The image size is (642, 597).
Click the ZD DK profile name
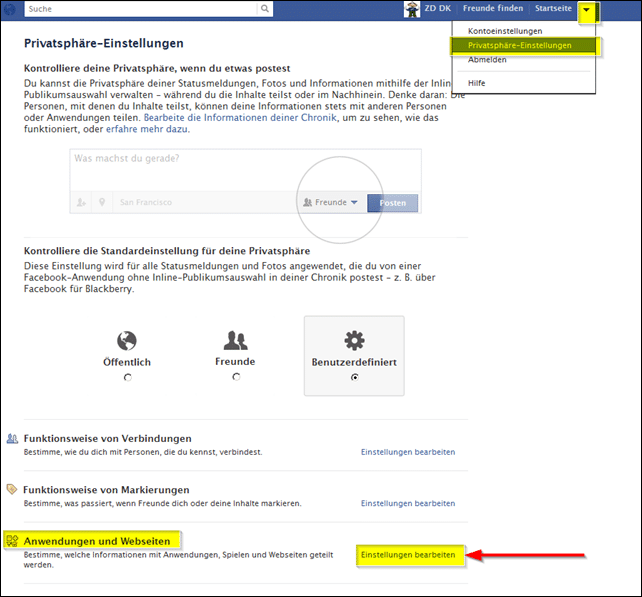[x=437, y=8]
